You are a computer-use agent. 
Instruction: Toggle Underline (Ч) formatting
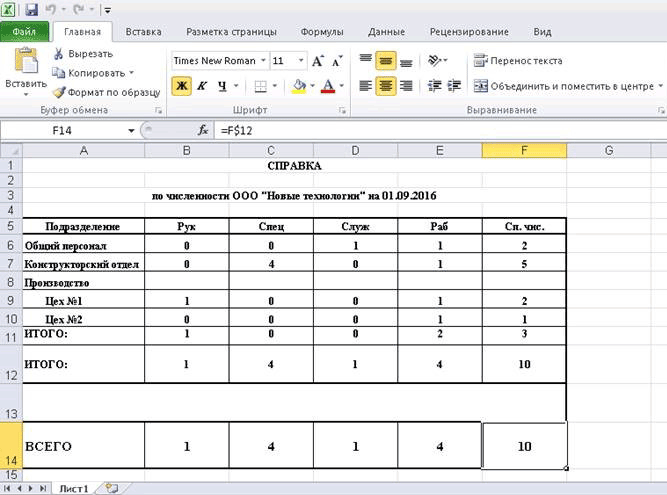coord(222,86)
